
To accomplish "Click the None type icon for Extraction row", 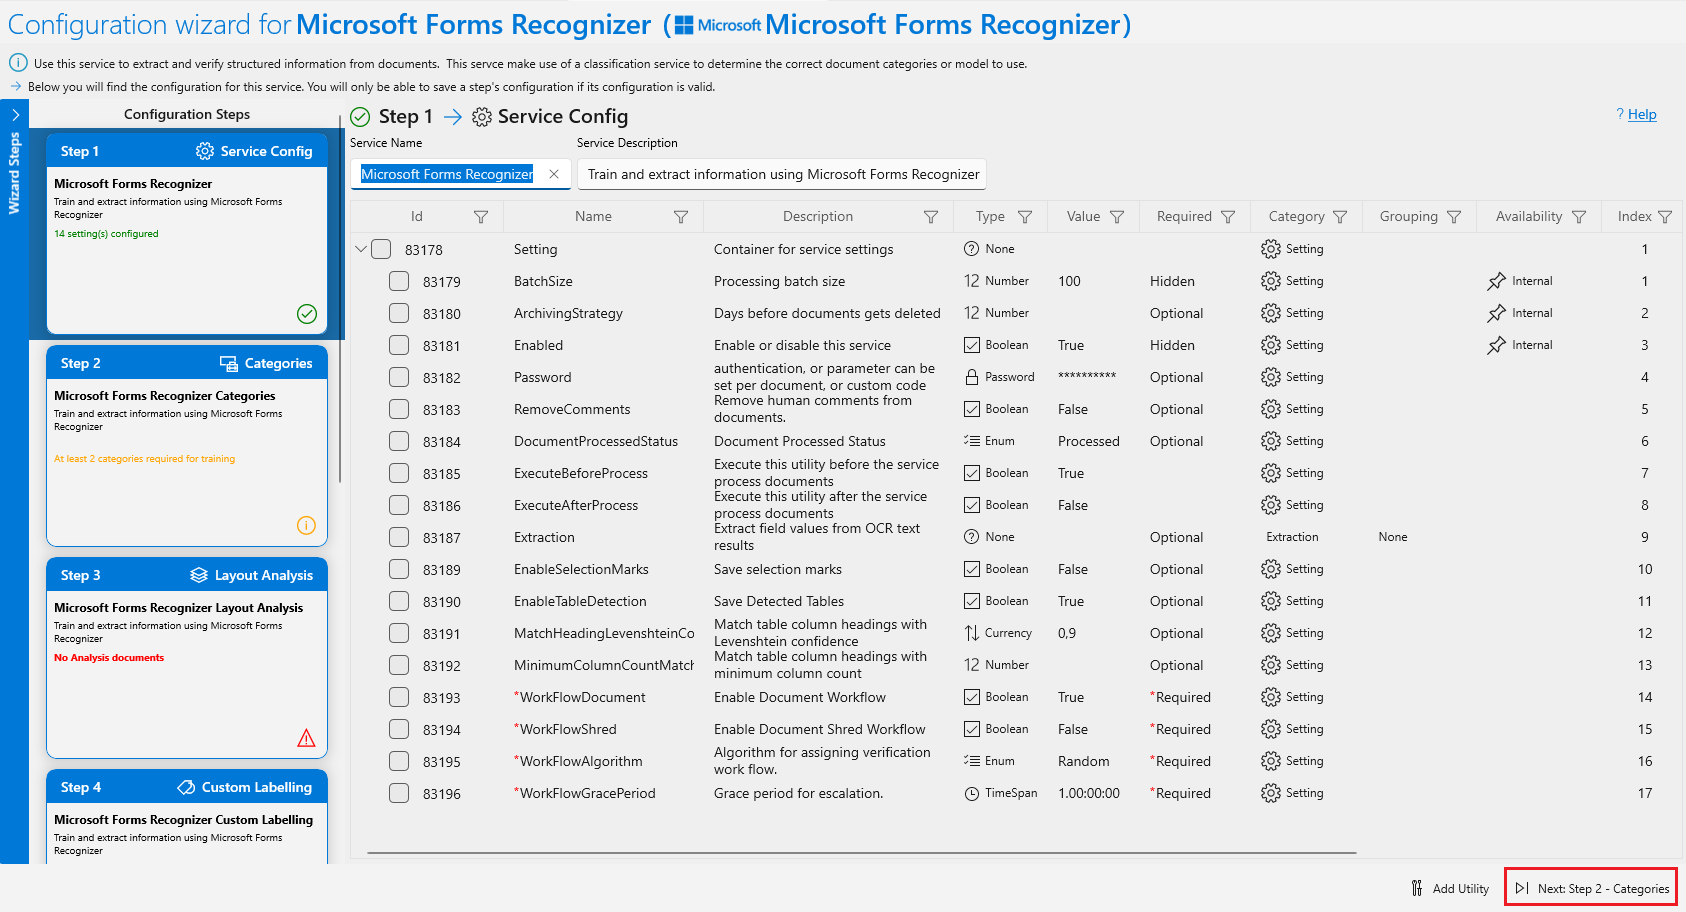I will point(972,537).
